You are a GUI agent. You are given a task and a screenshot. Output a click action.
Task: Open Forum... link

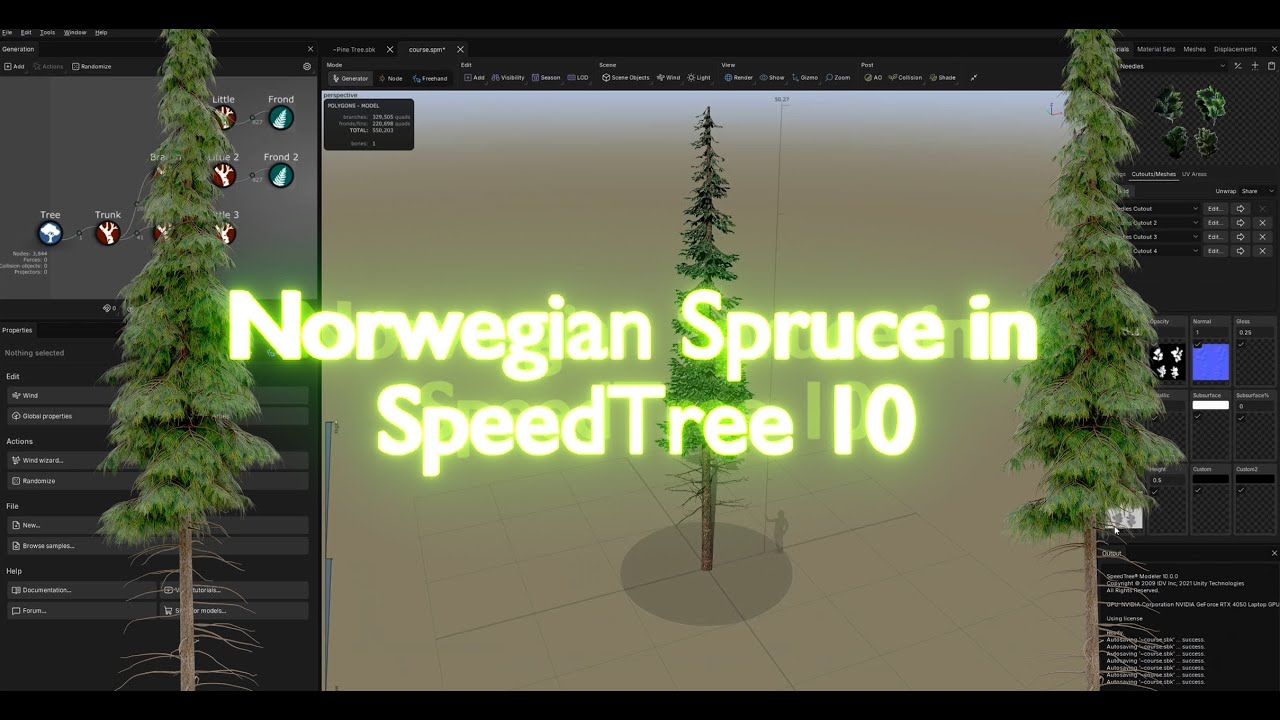(82, 610)
